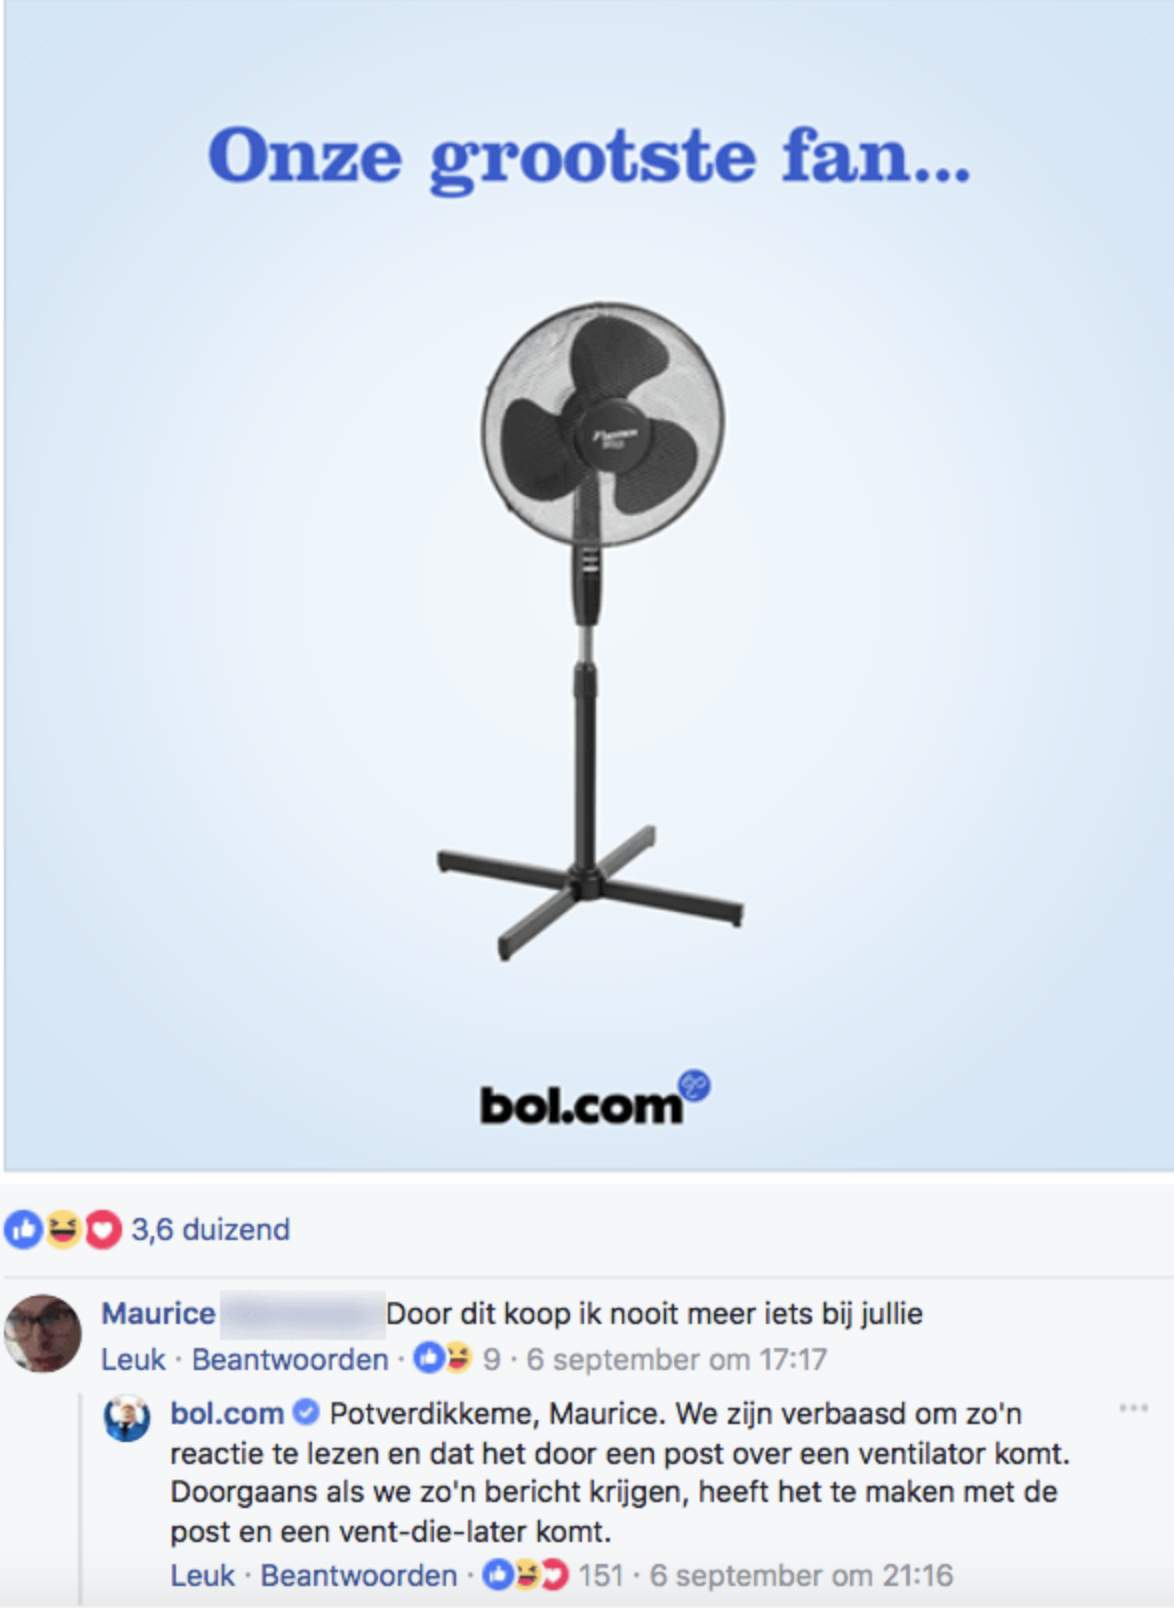Click the blue verified badge next to bol.com
The width and height of the screenshot is (1174, 1608).
(306, 1412)
